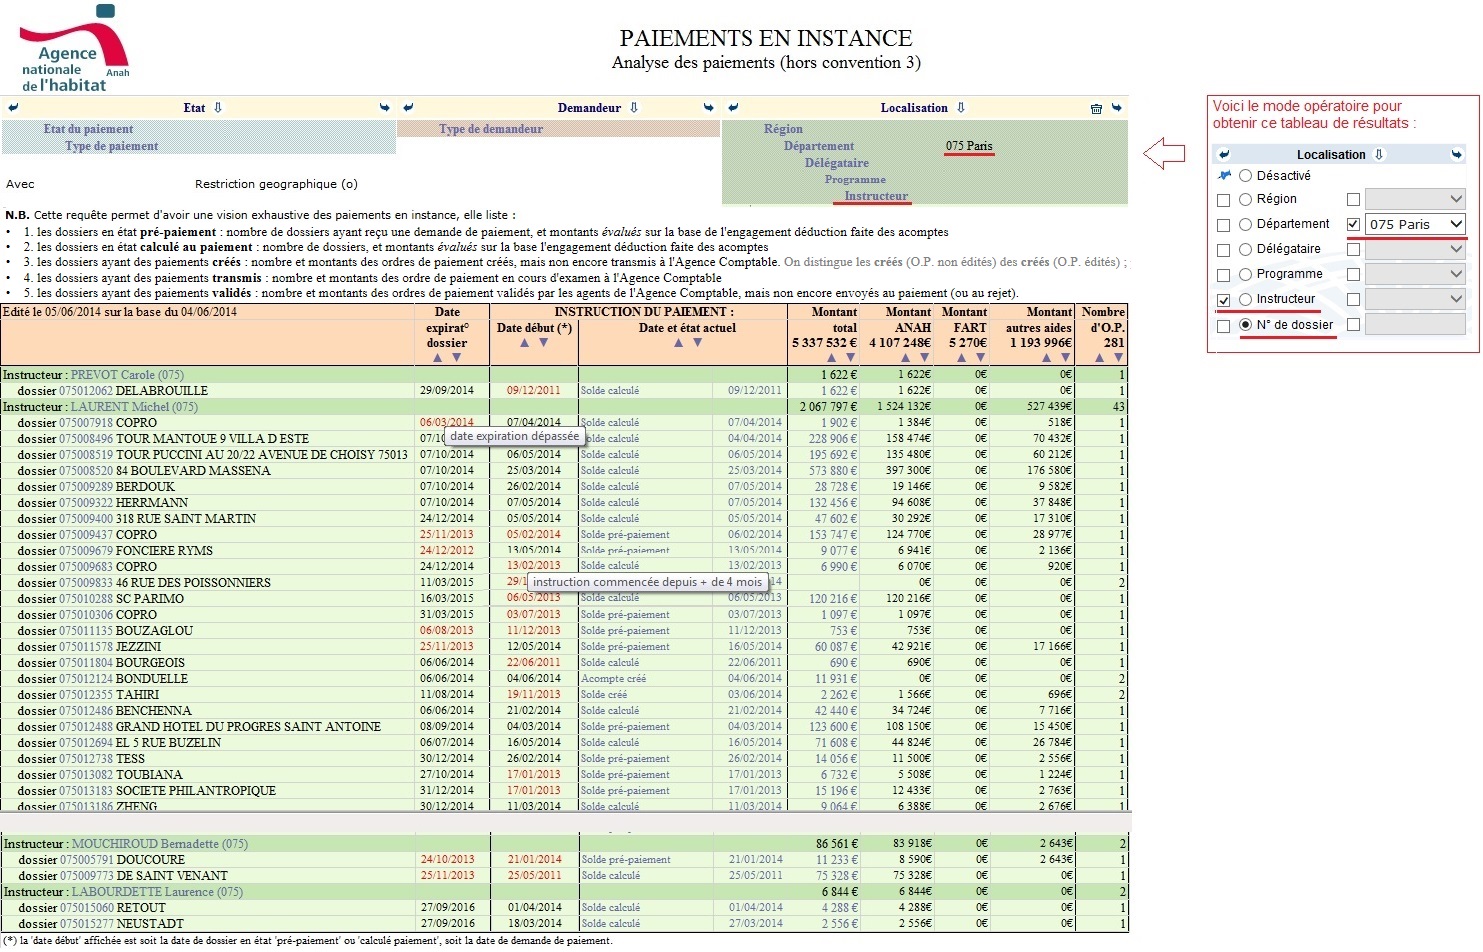This screenshot has height=952, width=1483.
Task: Click Etat du paiement in the Etat panel
Action: [88, 129]
